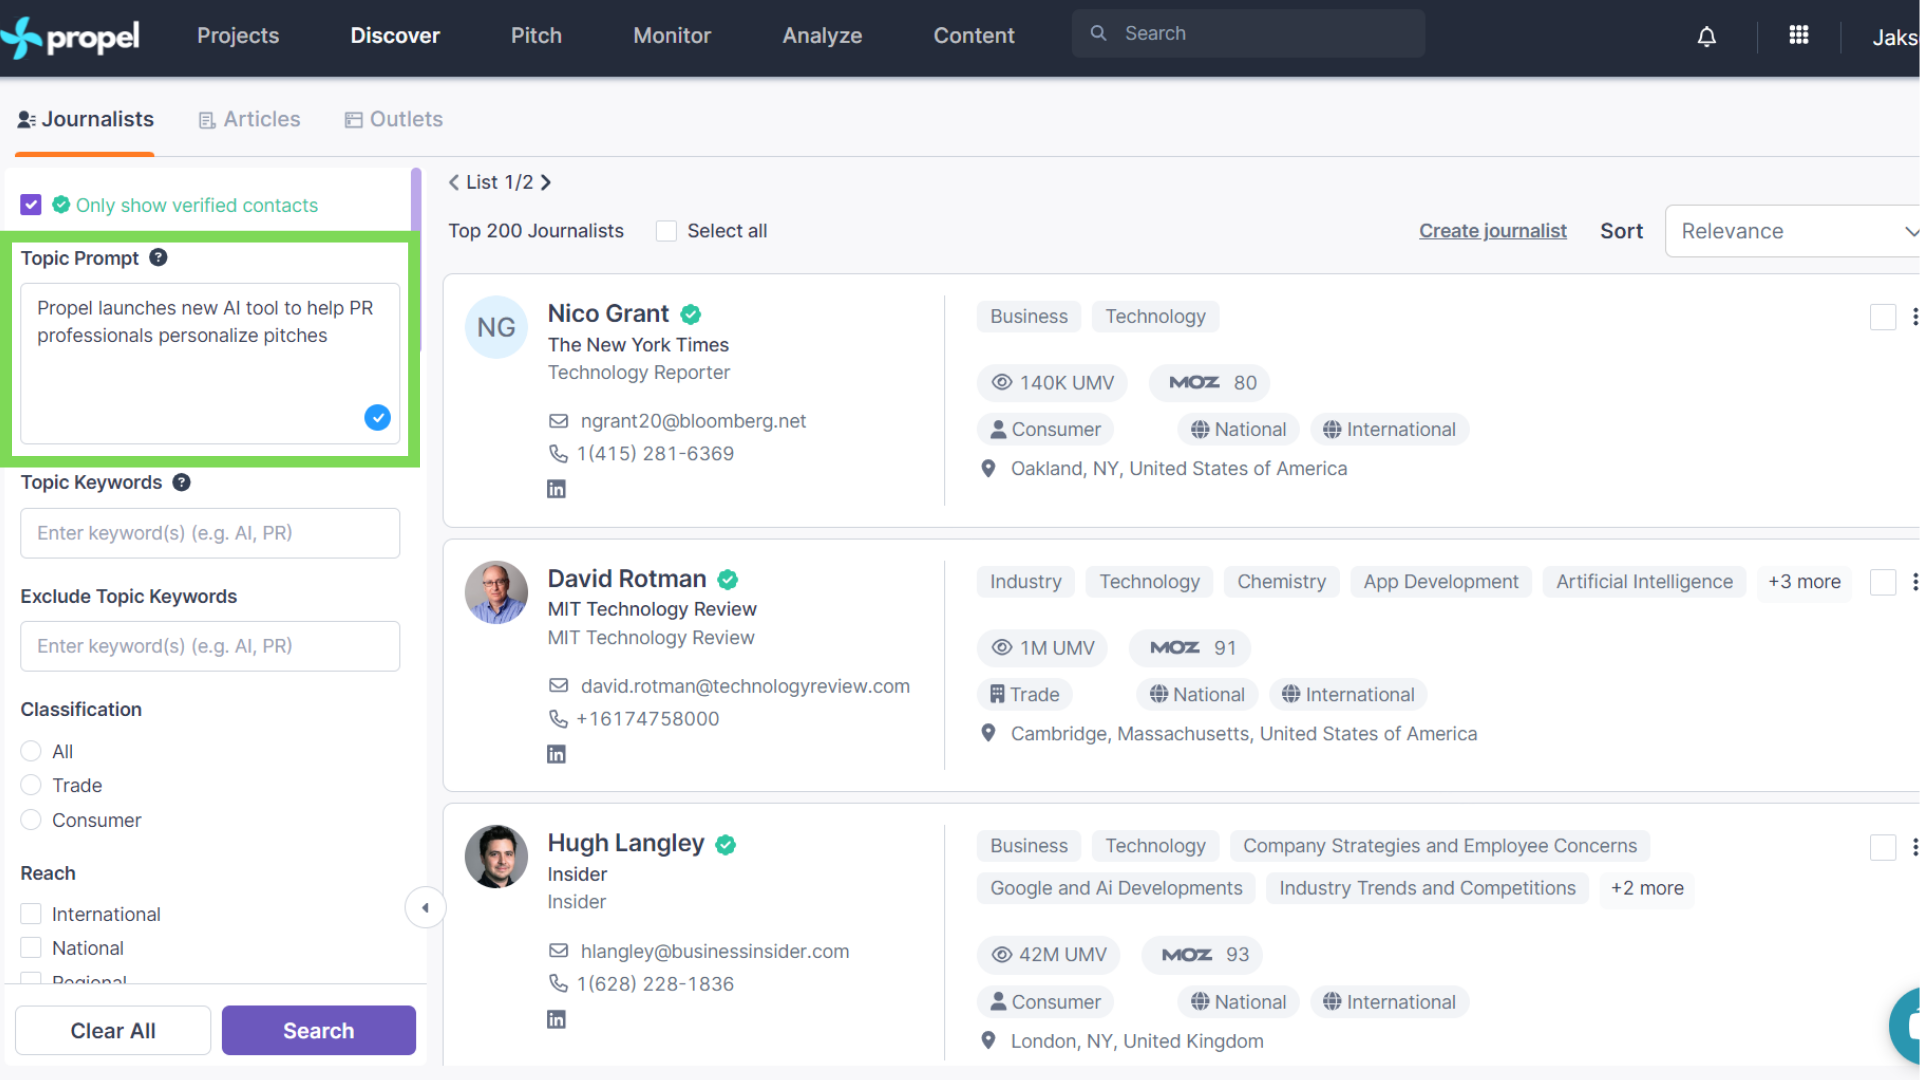Toggle Only show verified contacts checkbox
1920x1080 pixels.
click(31, 205)
